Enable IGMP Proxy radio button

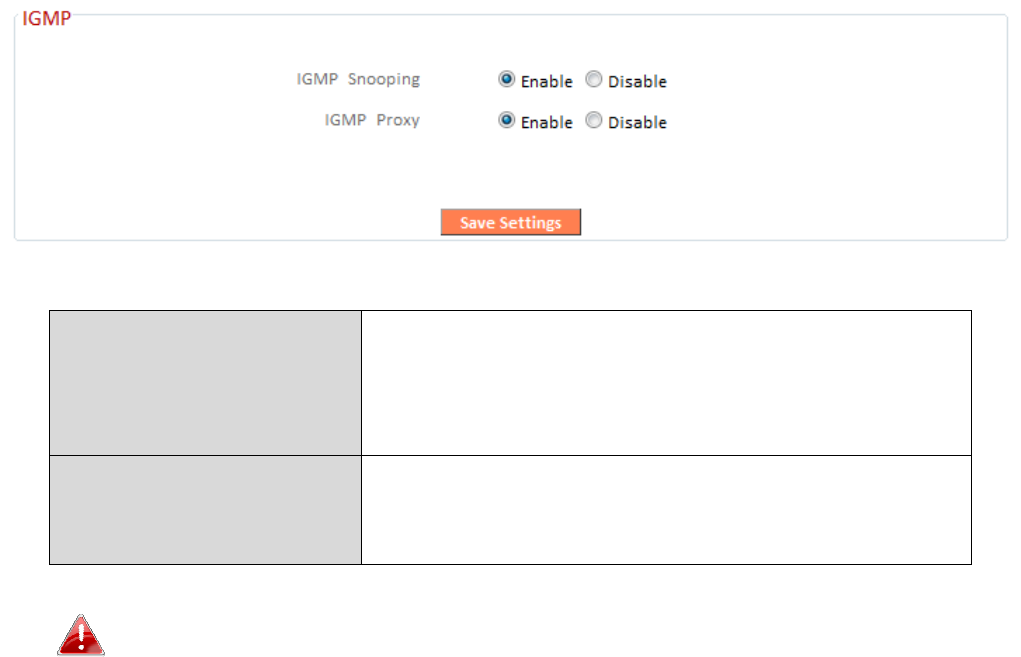[x=507, y=121]
